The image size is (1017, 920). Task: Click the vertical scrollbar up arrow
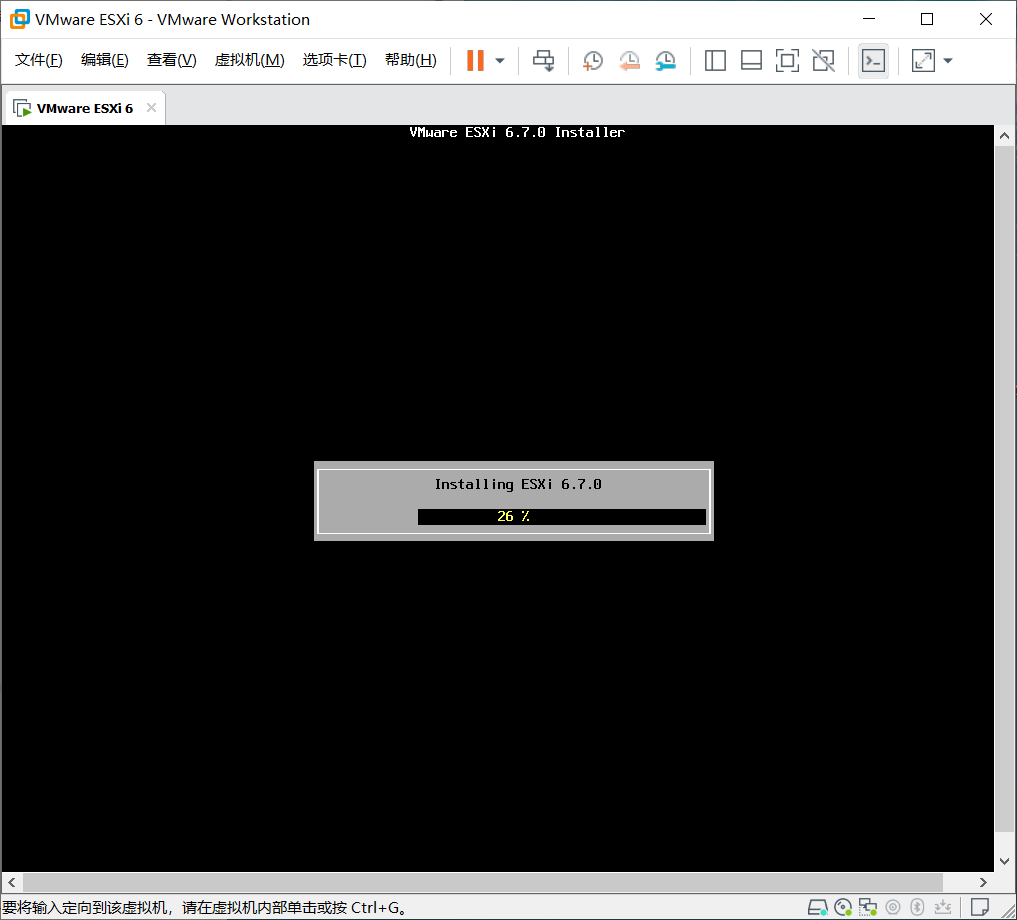[1004, 136]
